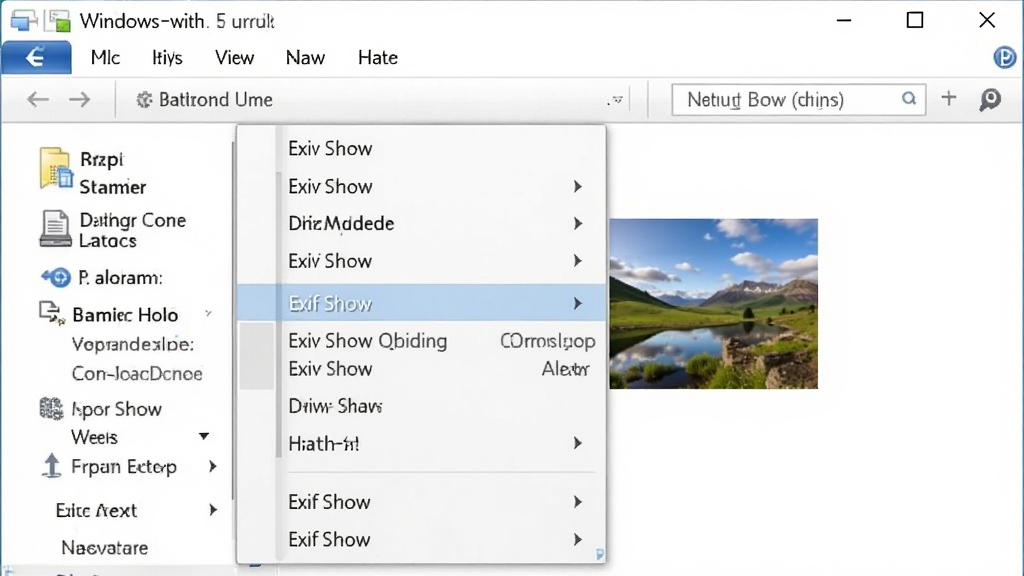
Task: Click the Frpan Ectep upload arrow icon
Action: coord(51,466)
